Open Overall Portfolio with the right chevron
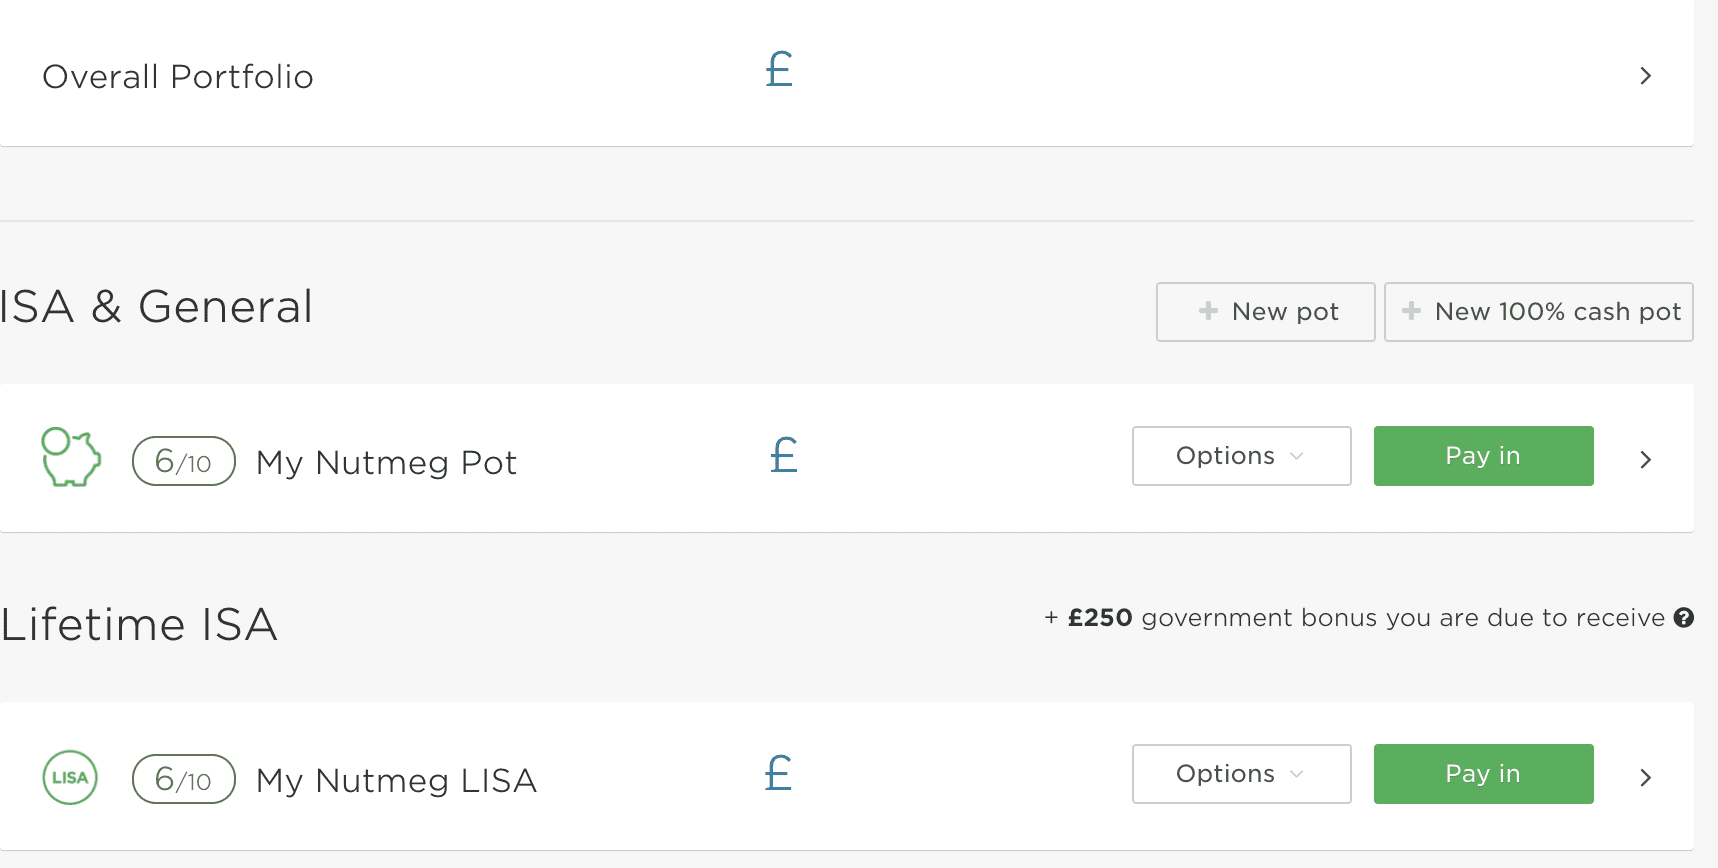The width and height of the screenshot is (1718, 868). click(x=1645, y=76)
